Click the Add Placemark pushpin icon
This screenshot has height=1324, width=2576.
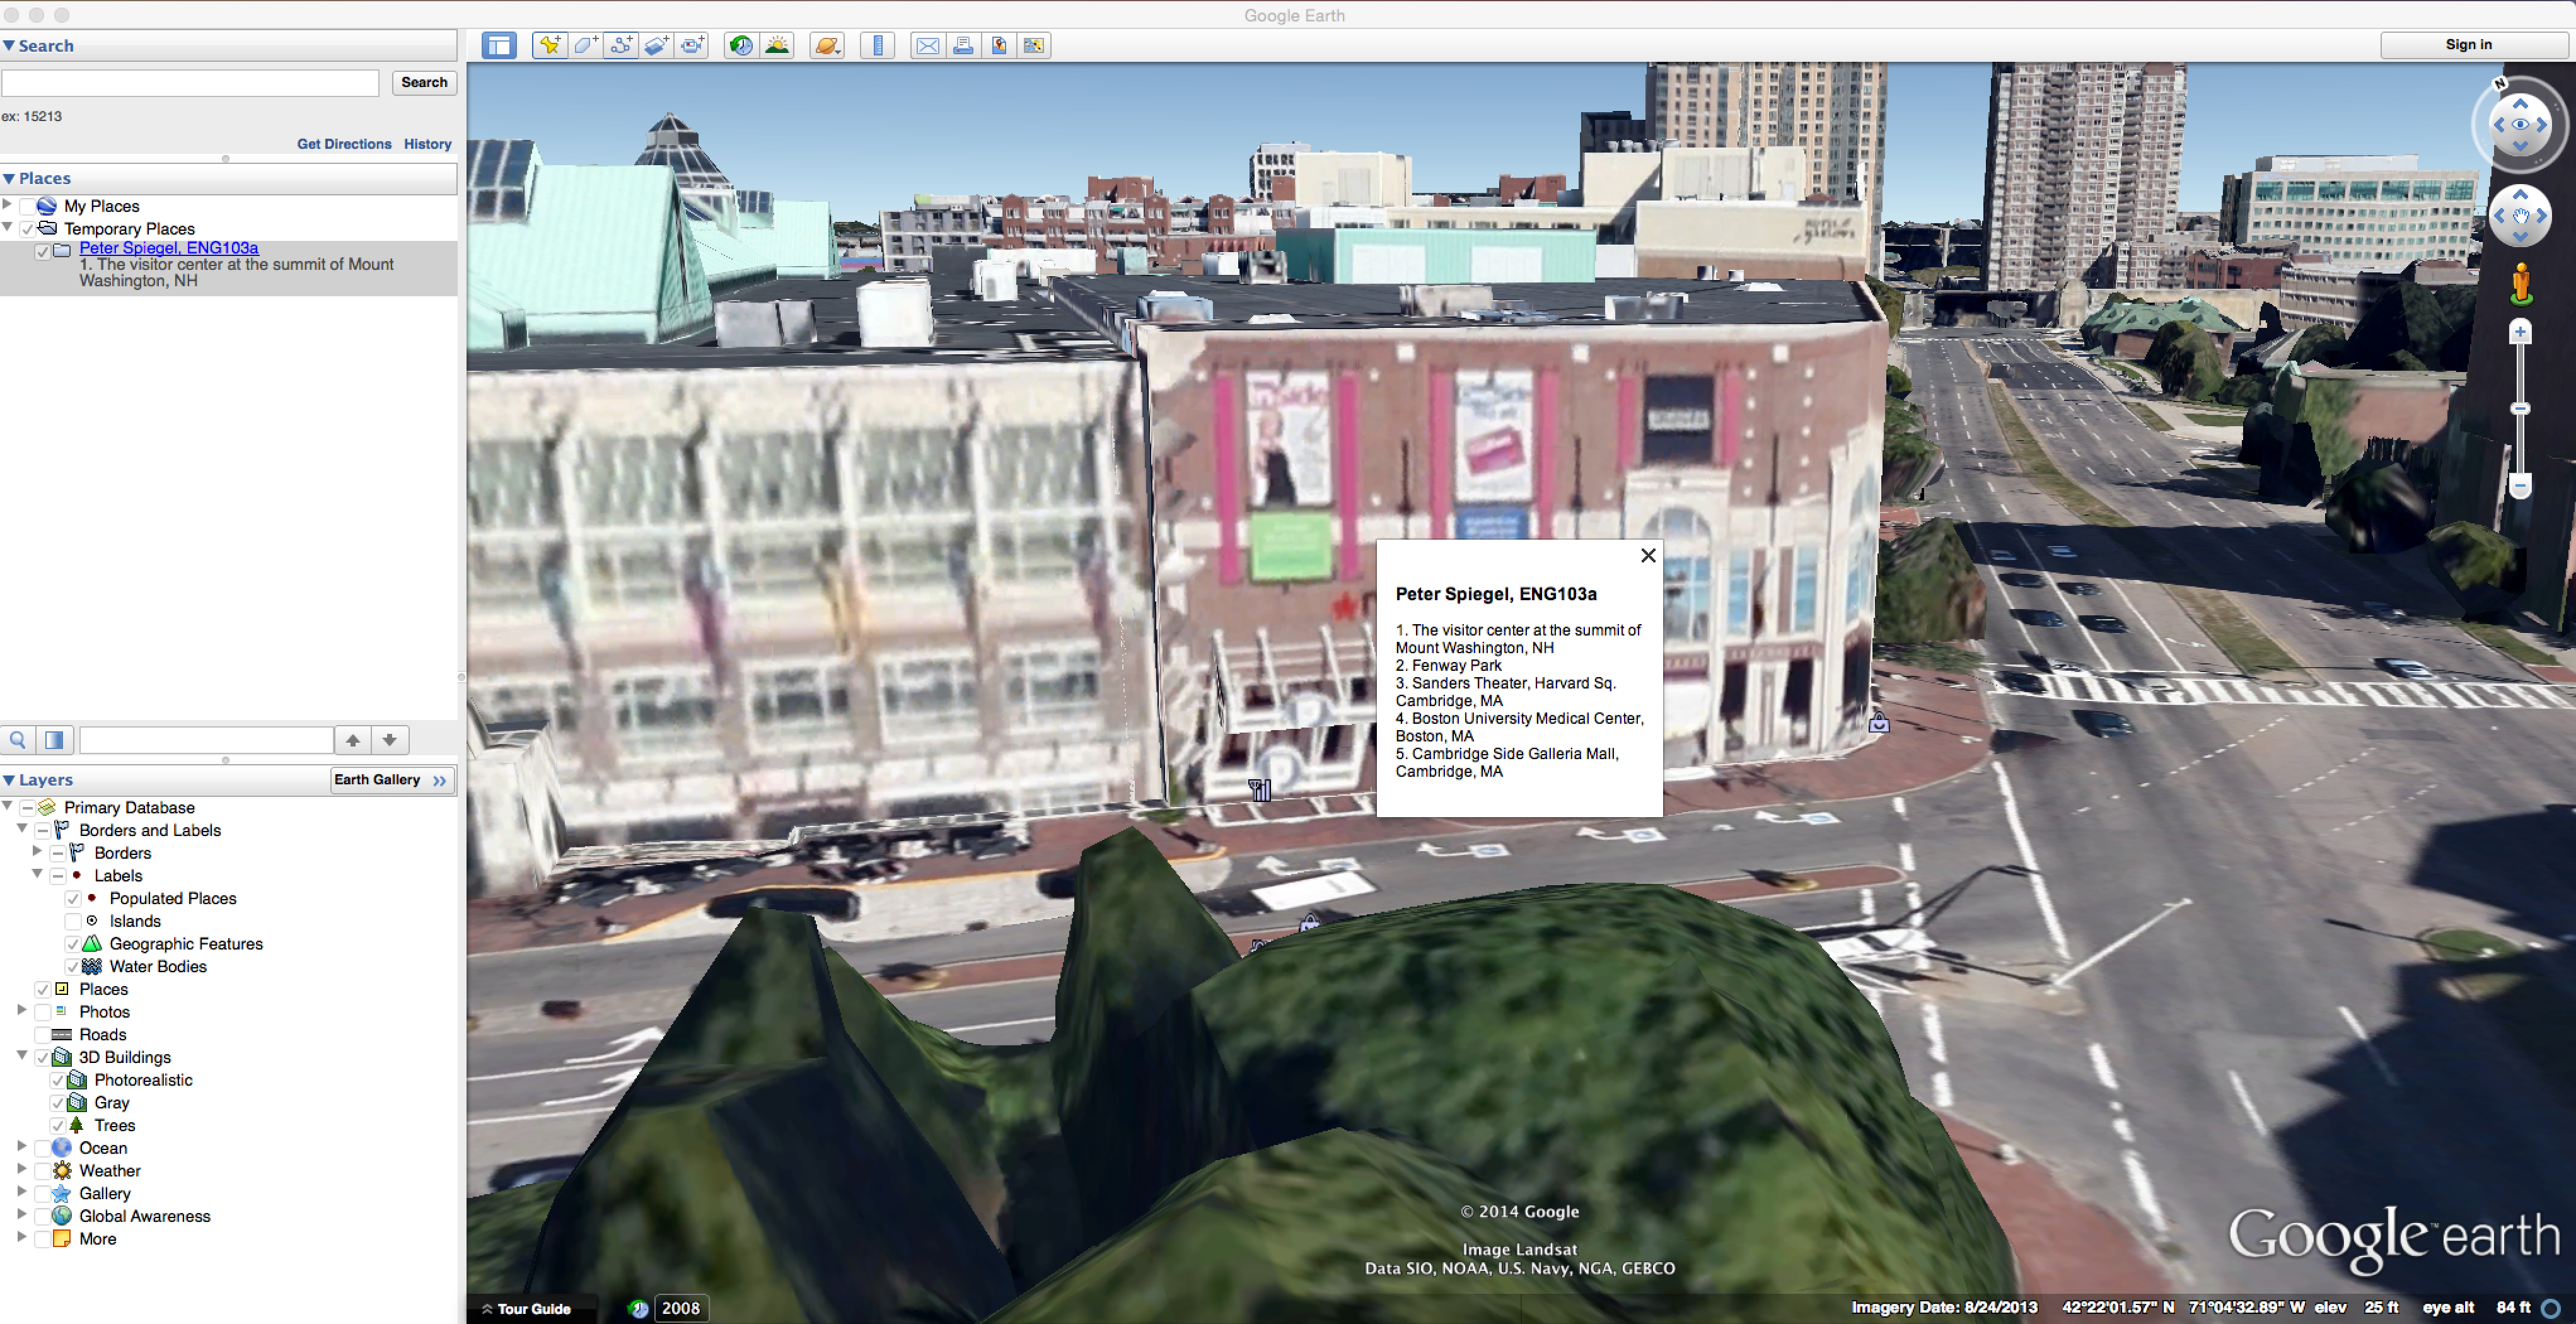[549, 45]
